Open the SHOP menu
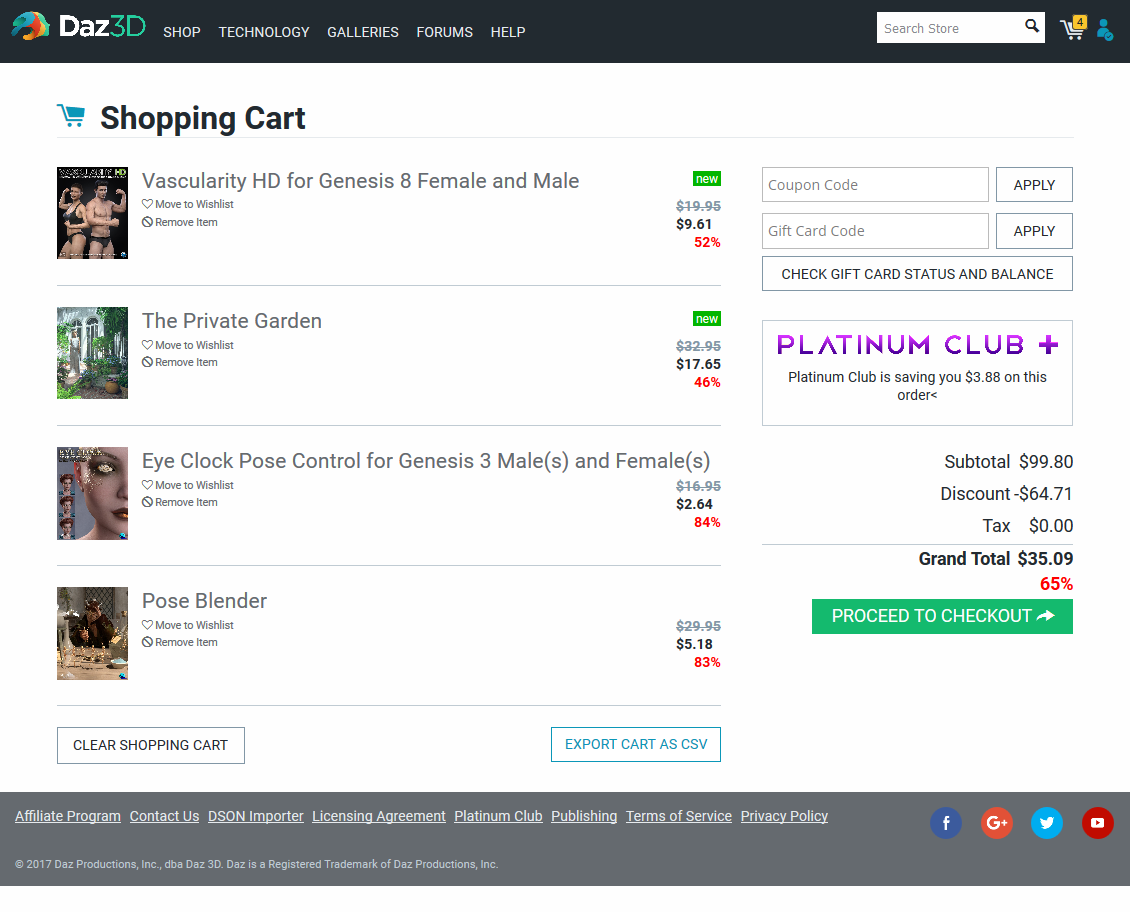The image size is (1130, 912). pyautogui.click(x=182, y=32)
